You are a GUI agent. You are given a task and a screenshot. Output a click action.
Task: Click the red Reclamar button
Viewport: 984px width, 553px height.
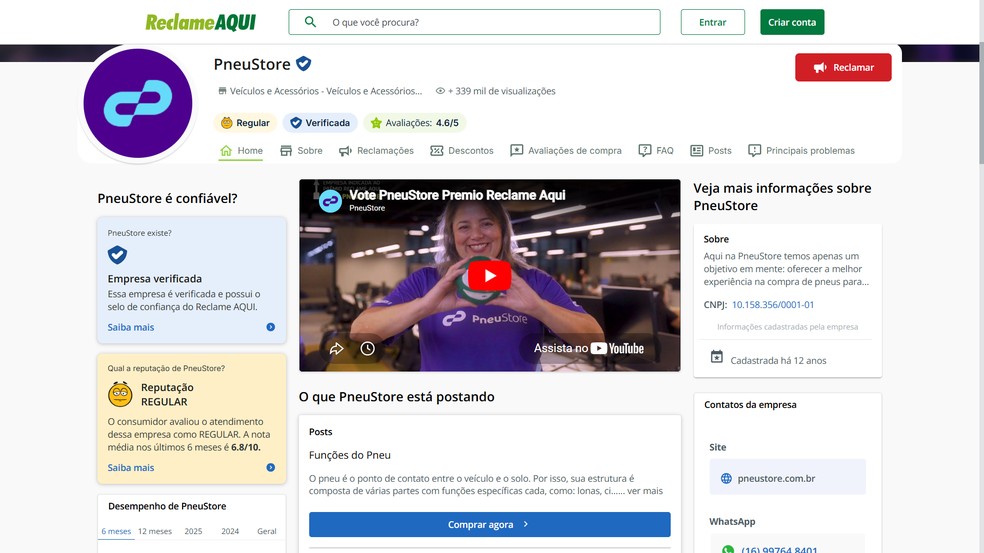click(843, 67)
